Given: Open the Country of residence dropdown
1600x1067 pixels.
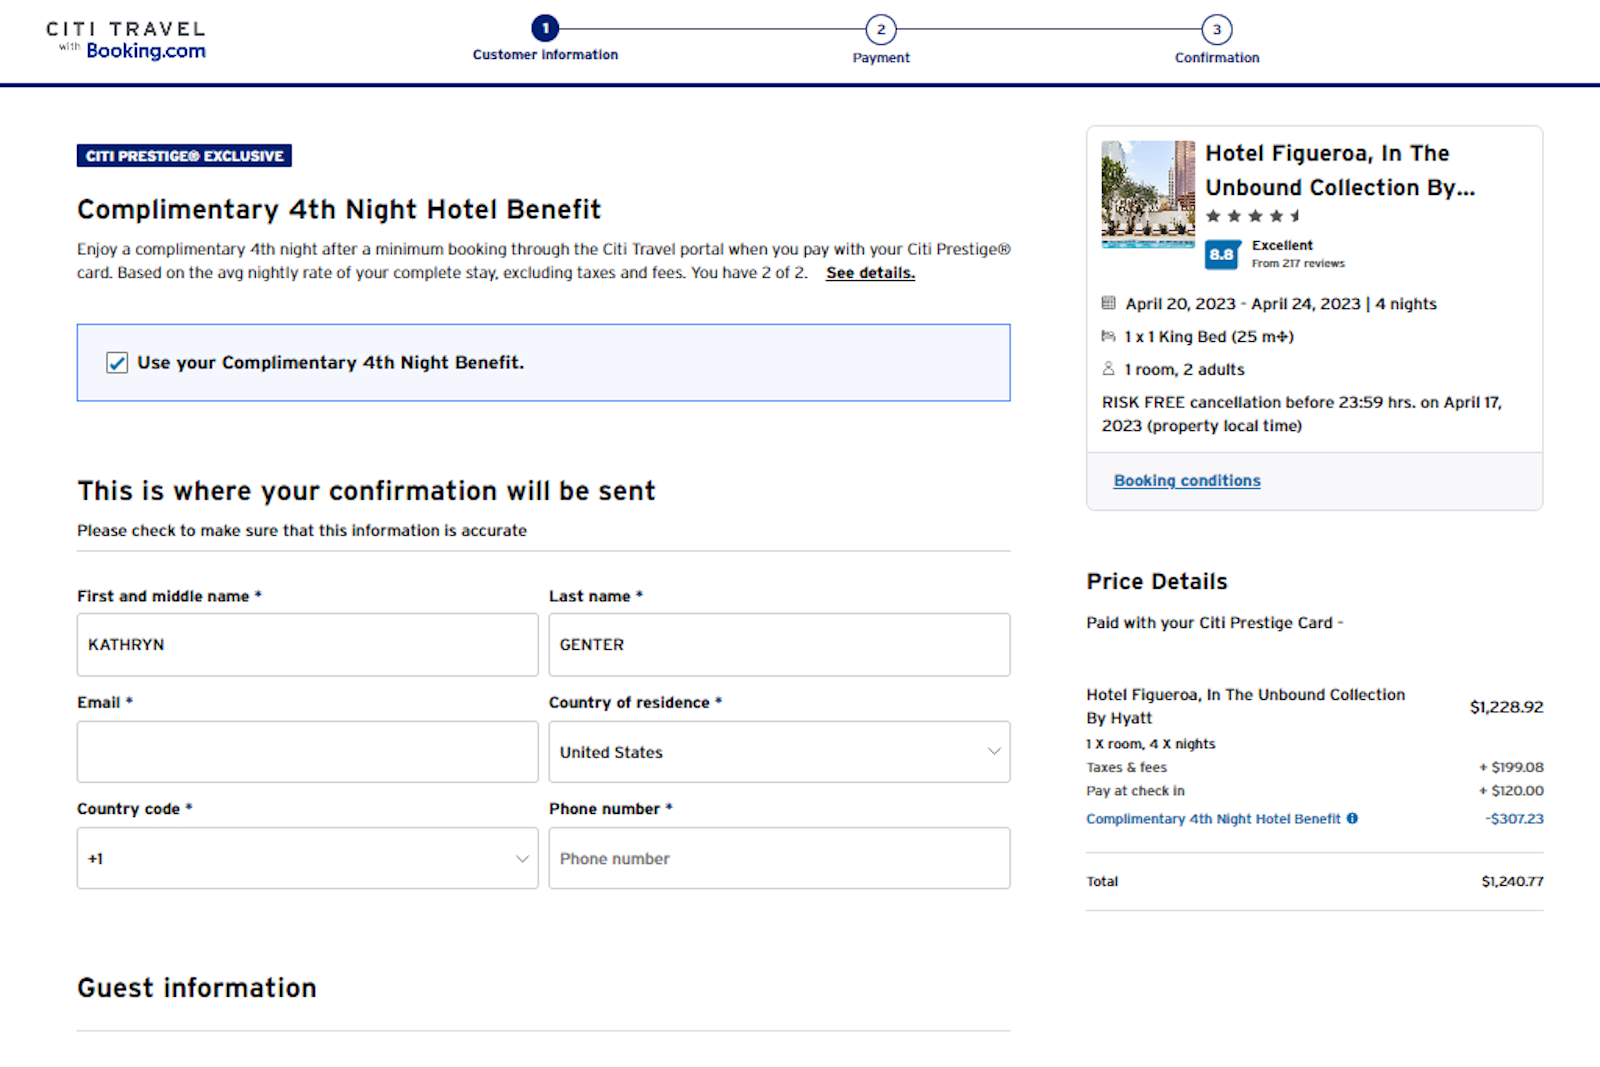Looking at the screenshot, I should click(779, 752).
